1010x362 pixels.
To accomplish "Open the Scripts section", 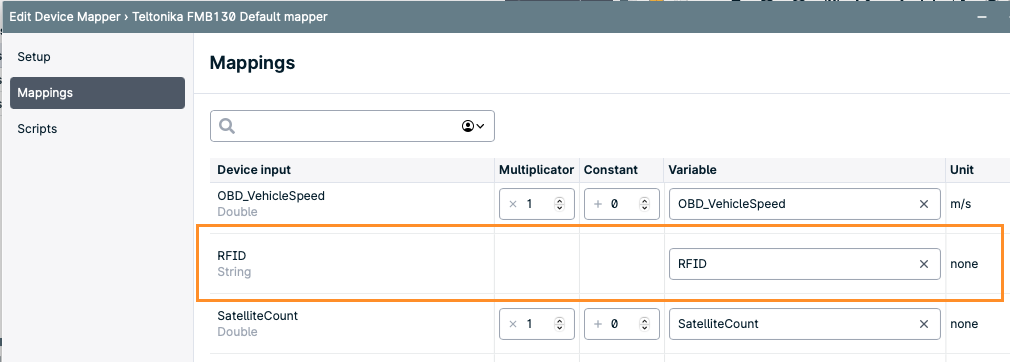I will coord(37,129).
